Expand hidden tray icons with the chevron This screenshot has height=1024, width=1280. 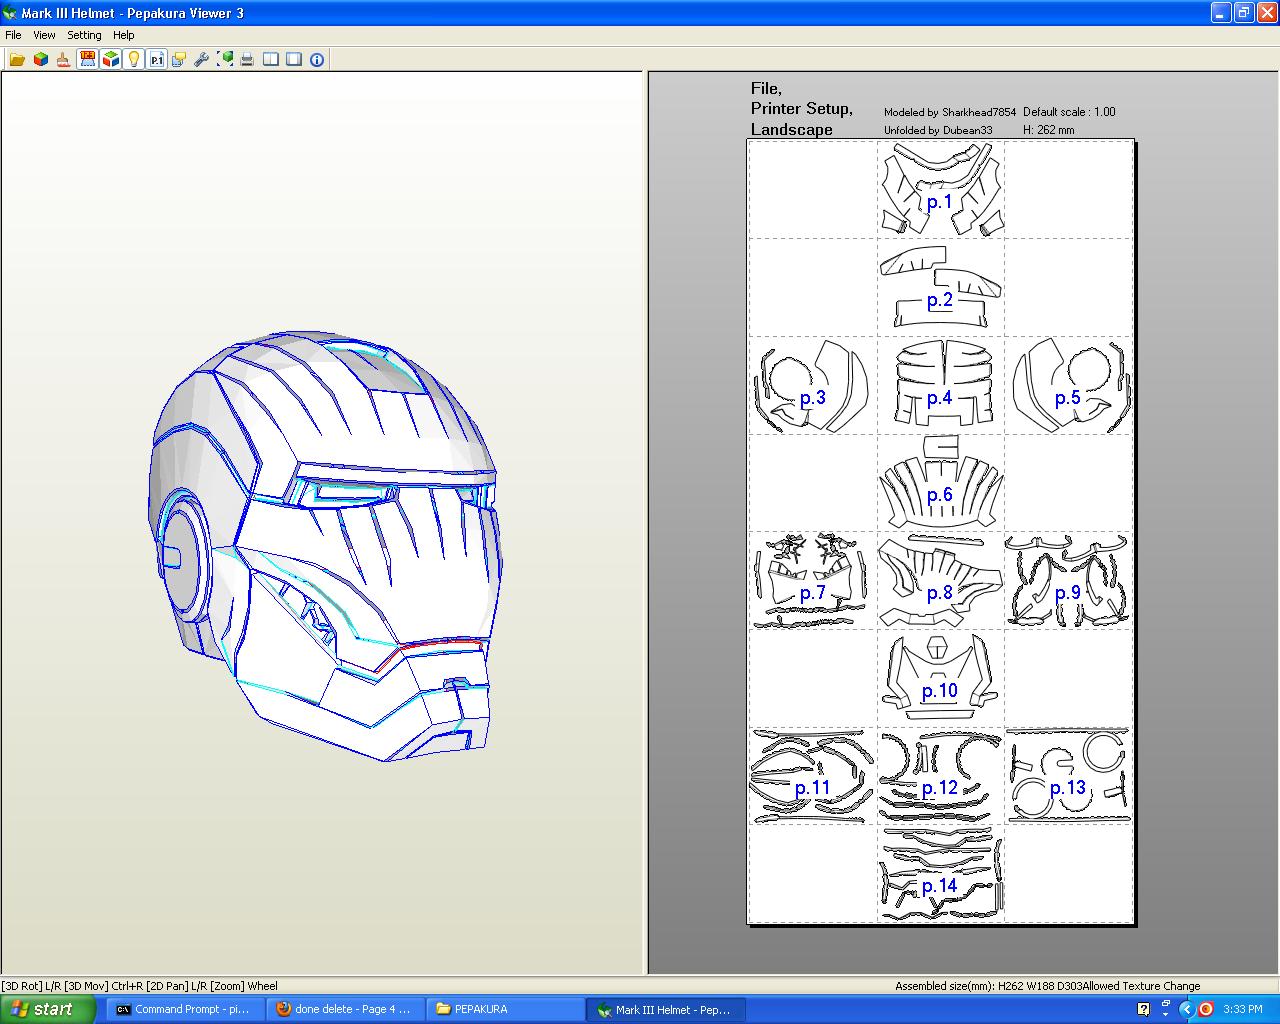pyautogui.click(x=1187, y=1009)
